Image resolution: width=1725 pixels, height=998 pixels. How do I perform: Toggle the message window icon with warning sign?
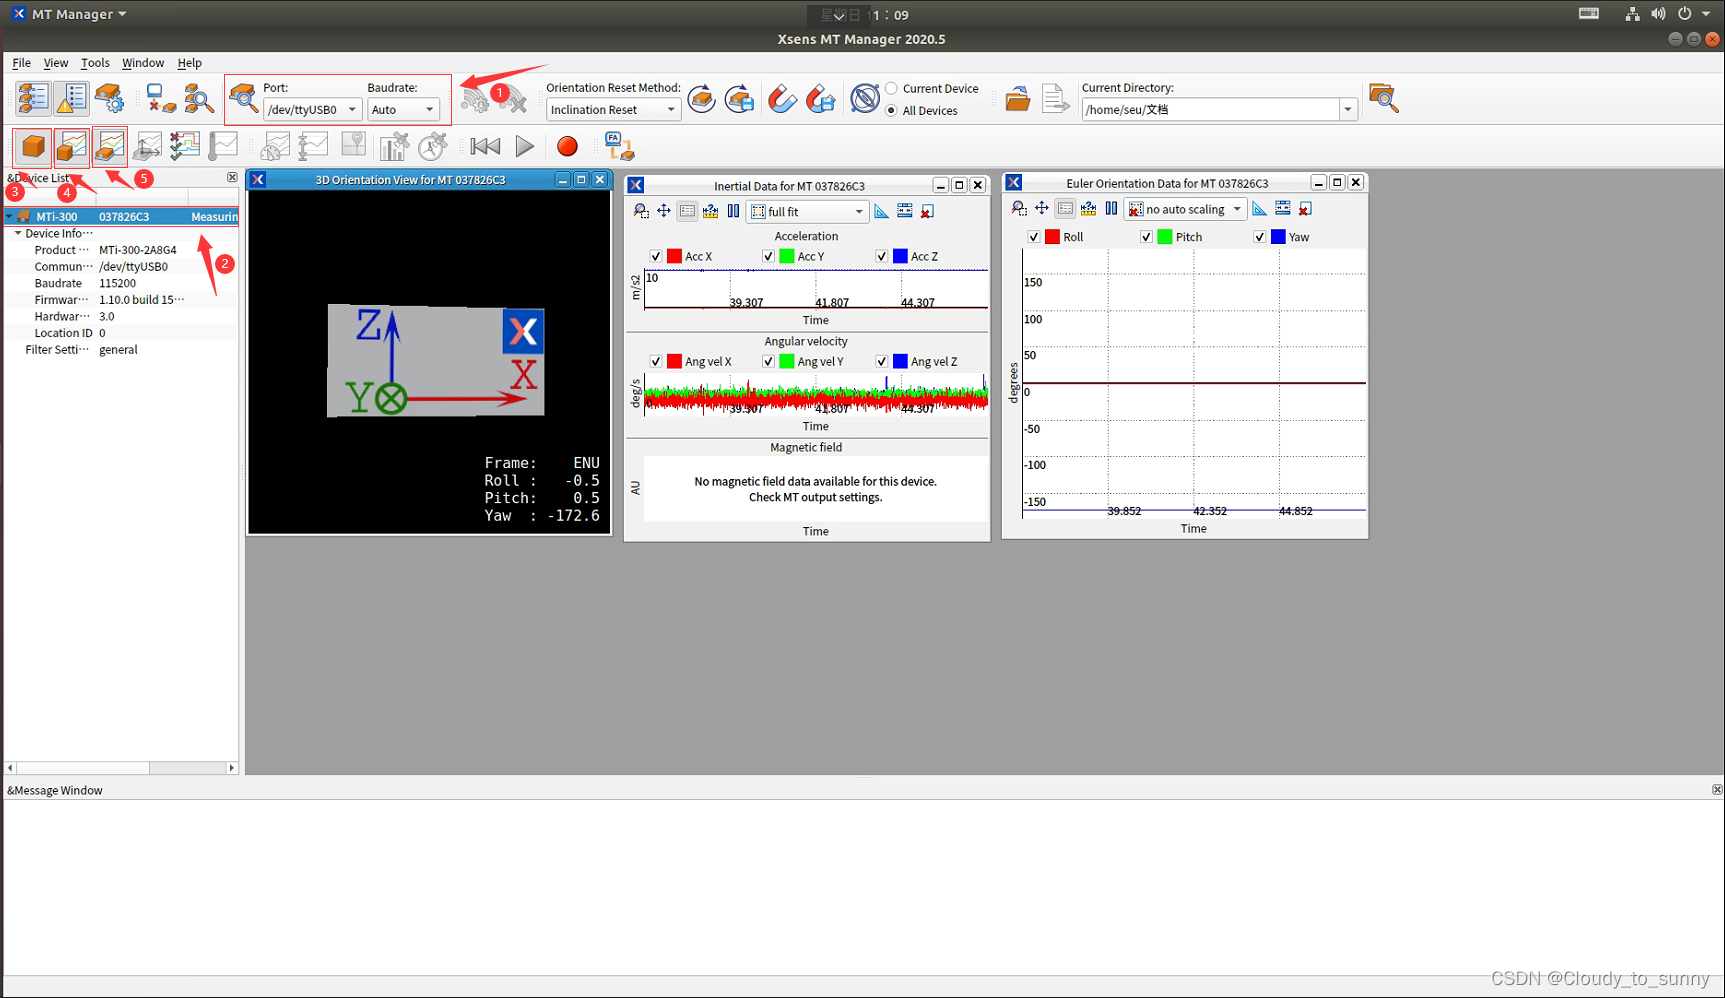click(71, 98)
